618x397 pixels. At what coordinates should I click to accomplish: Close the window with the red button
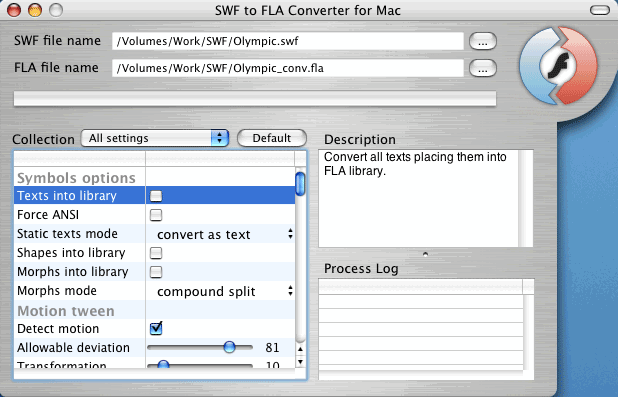[14, 10]
